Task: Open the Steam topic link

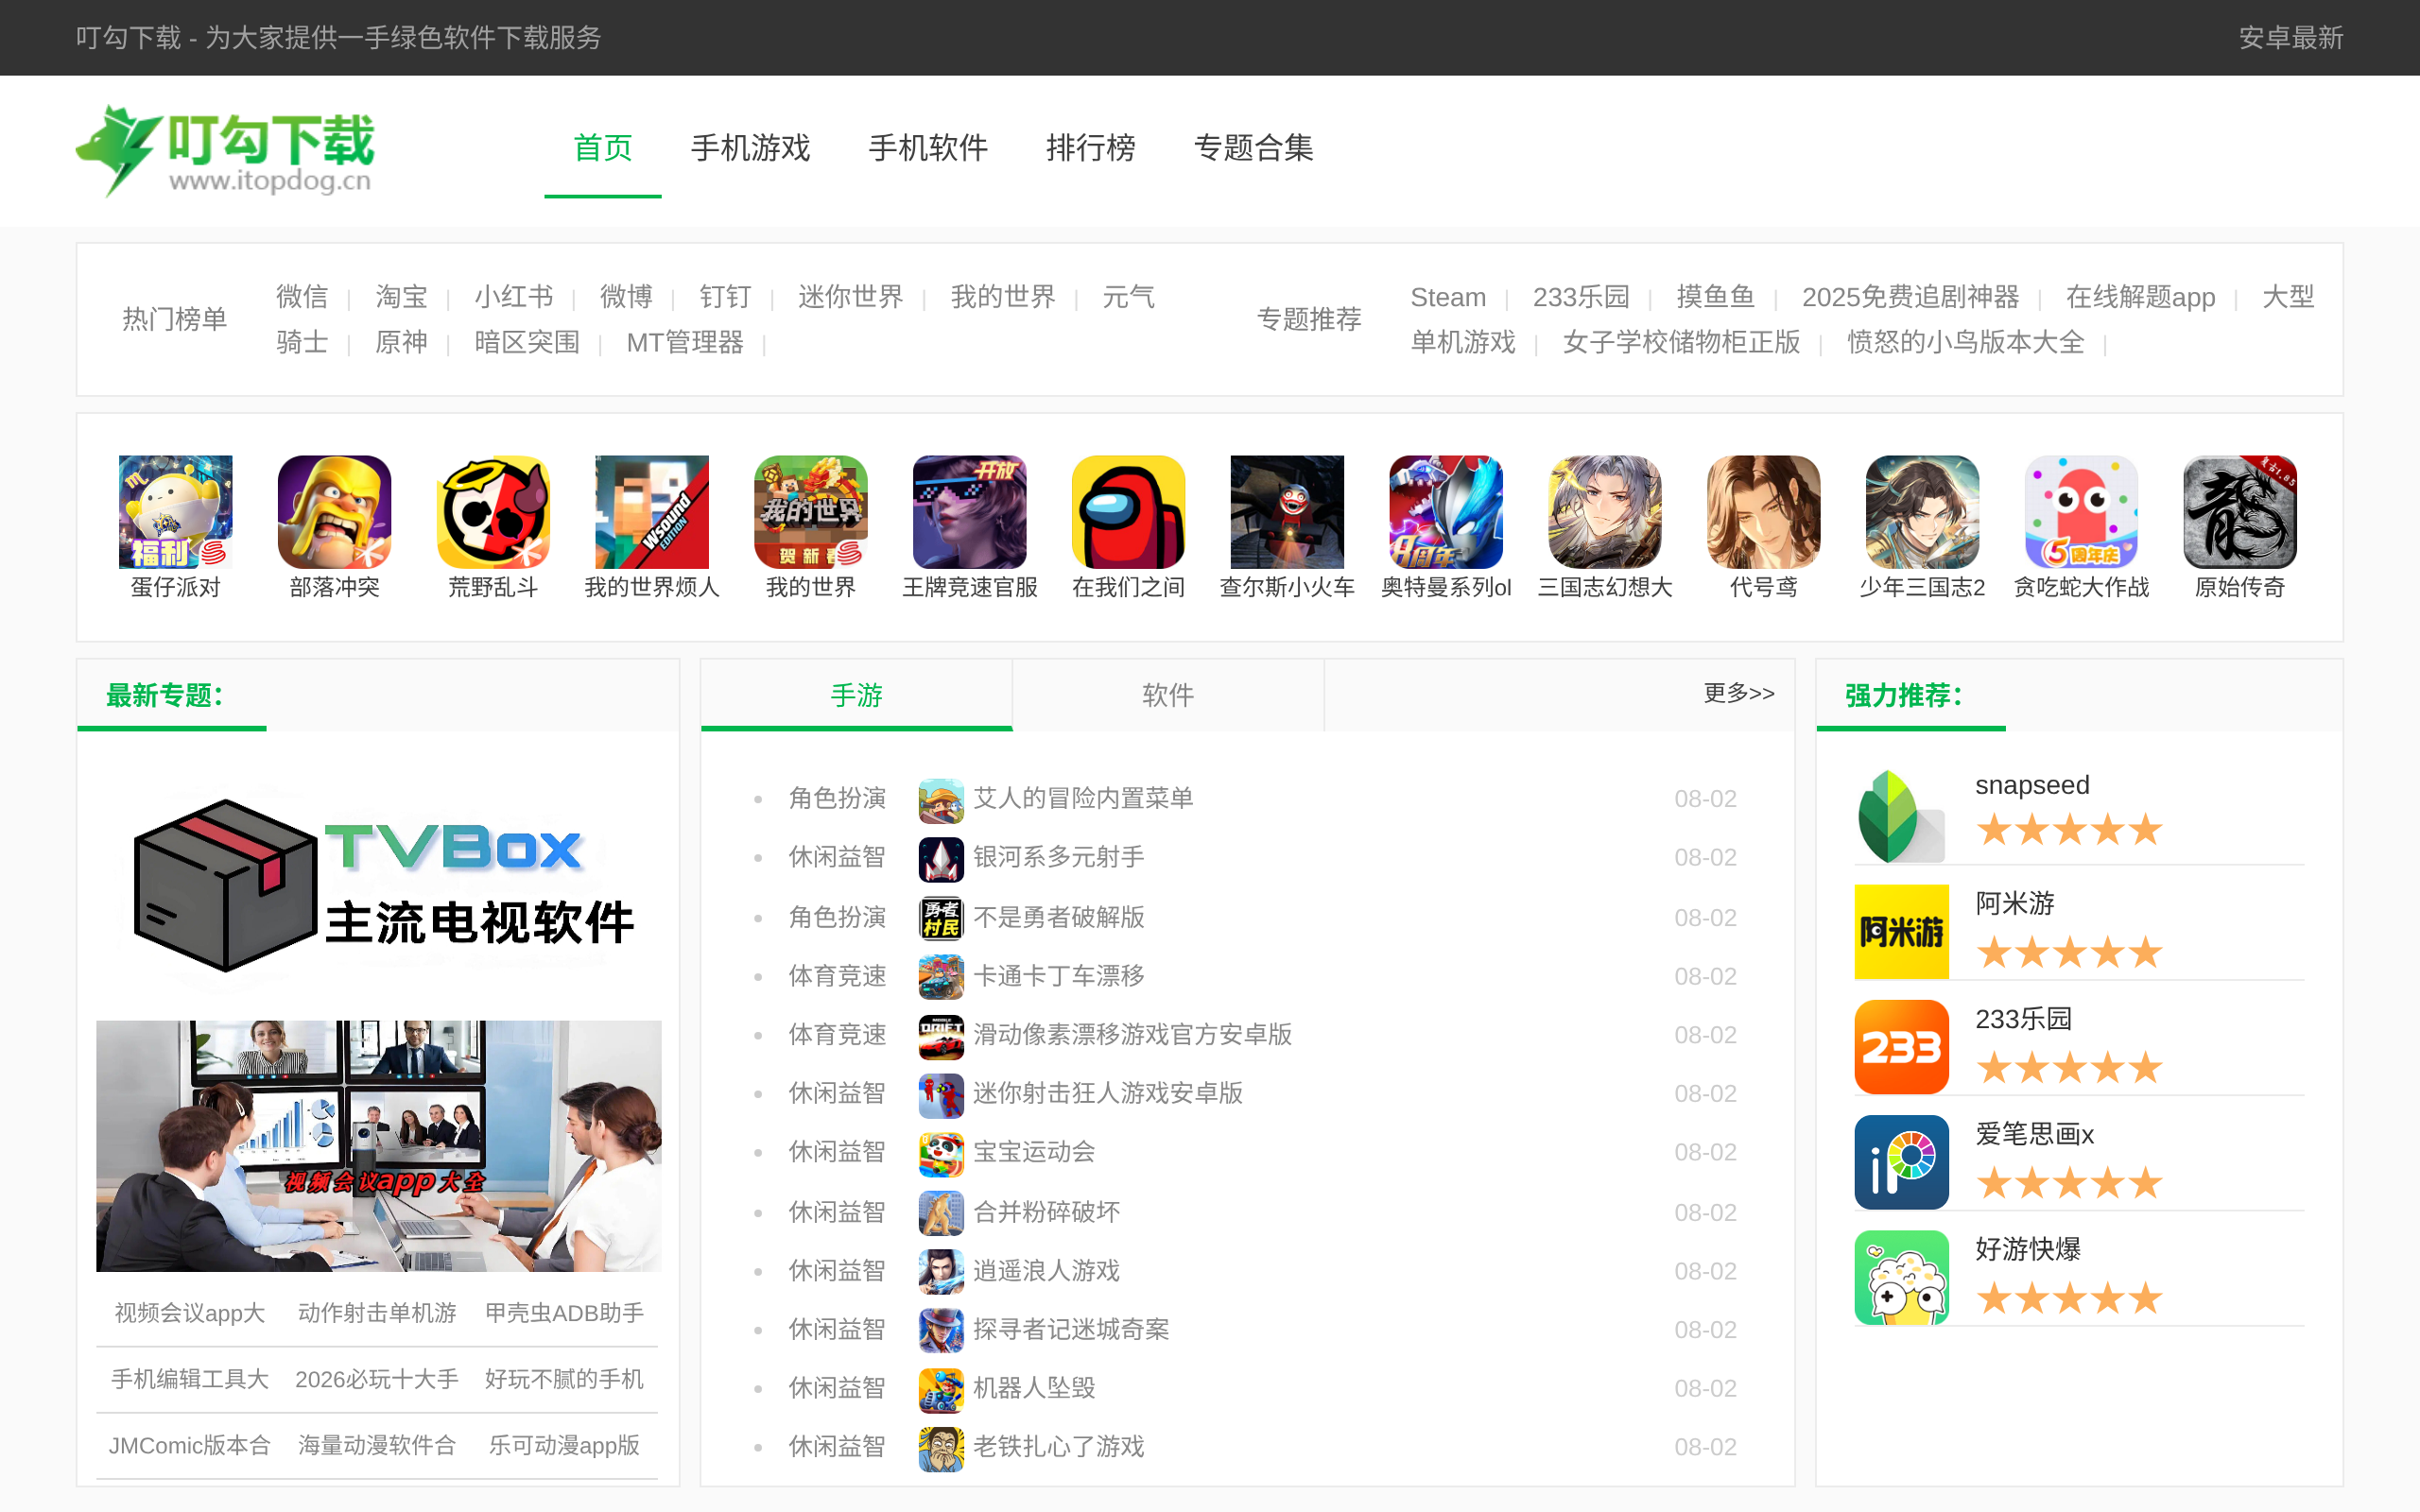Action: pos(1448,297)
